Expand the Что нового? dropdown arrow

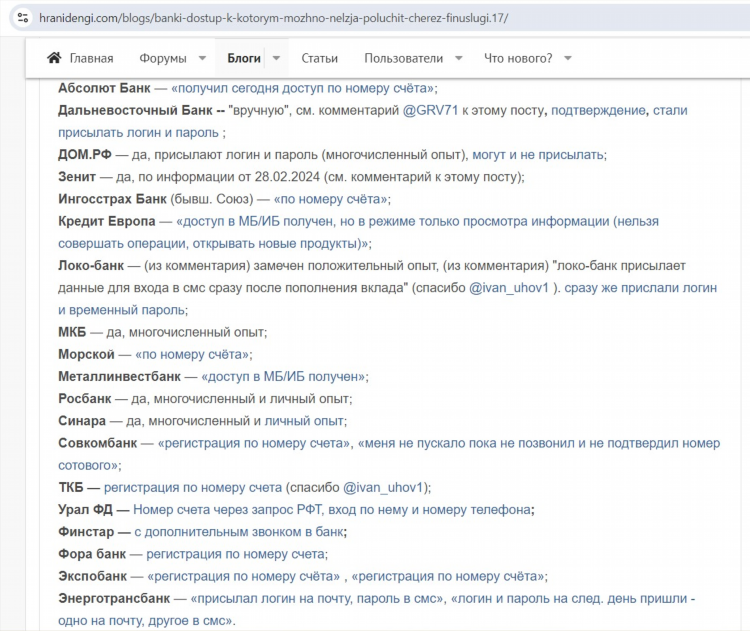coord(568,58)
